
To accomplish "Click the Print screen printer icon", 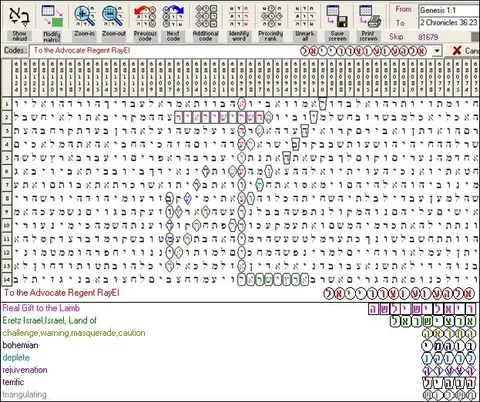I will click(369, 16).
